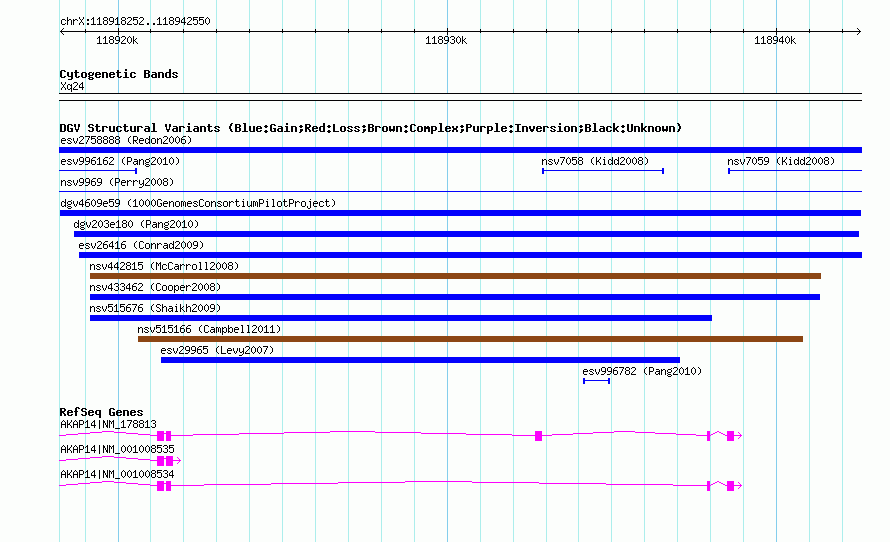Select middle exon of AKAP14 NM_178813
Image resolution: width=890 pixels, height=542 pixels.
click(x=538, y=436)
